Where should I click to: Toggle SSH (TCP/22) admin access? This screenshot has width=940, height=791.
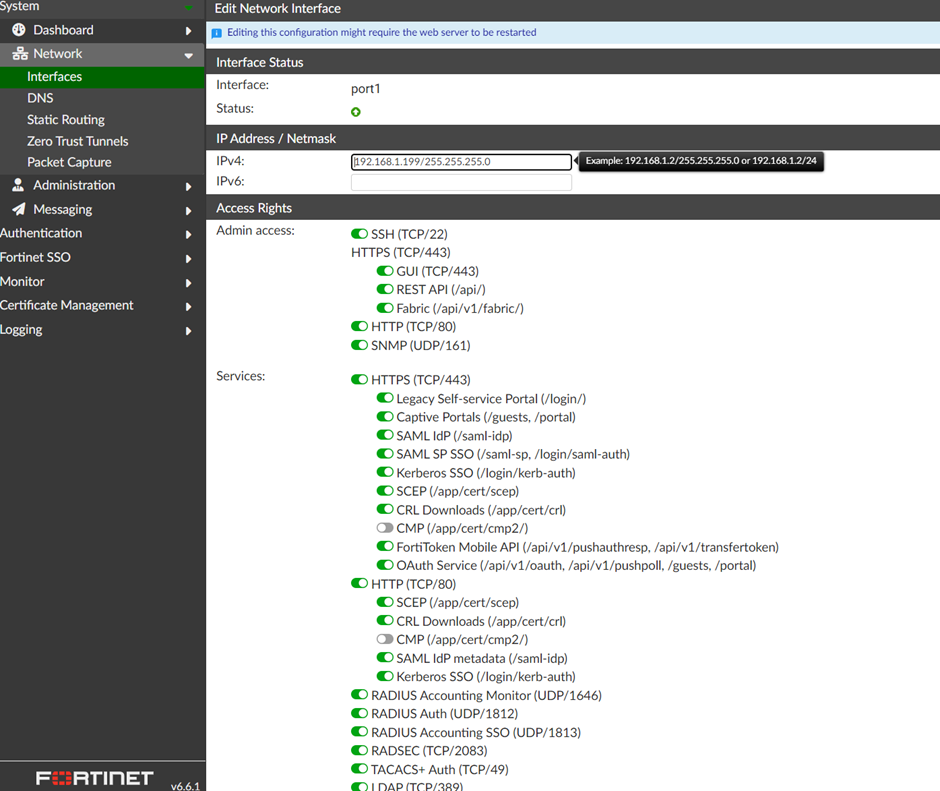(x=359, y=234)
